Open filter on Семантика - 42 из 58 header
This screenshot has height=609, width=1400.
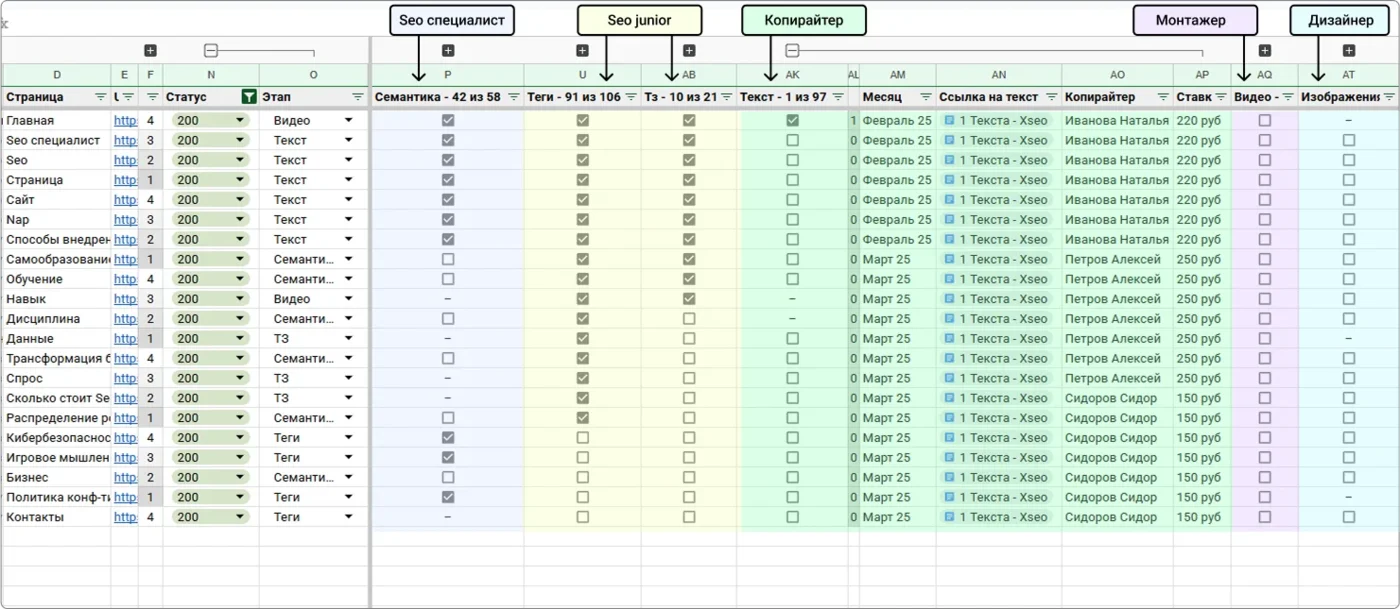point(513,97)
